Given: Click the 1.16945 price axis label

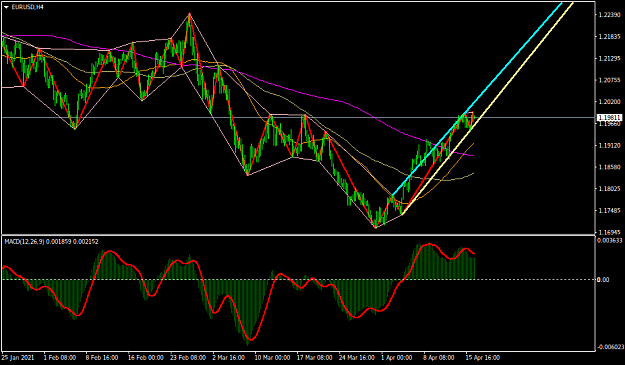Looking at the screenshot, I should click(609, 232).
